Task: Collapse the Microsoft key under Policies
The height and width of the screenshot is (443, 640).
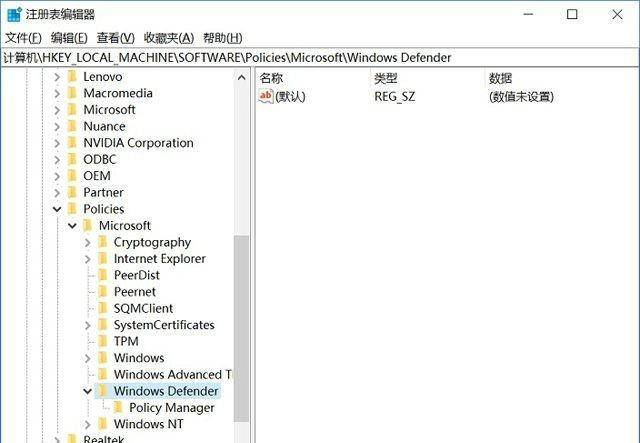Action: click(x=72, y=226)
